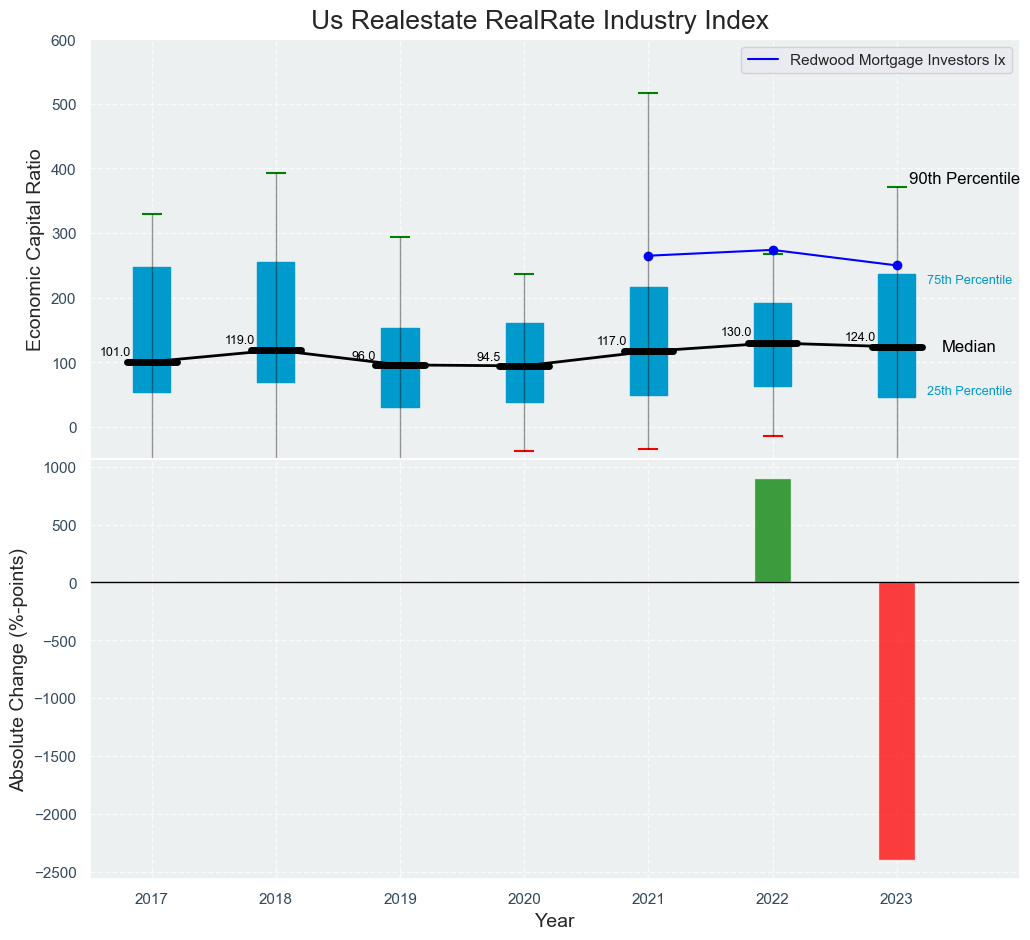Click the chart title Us Realestate RealRate Industry Index
1030x940 pixels.
pos(540,20)
